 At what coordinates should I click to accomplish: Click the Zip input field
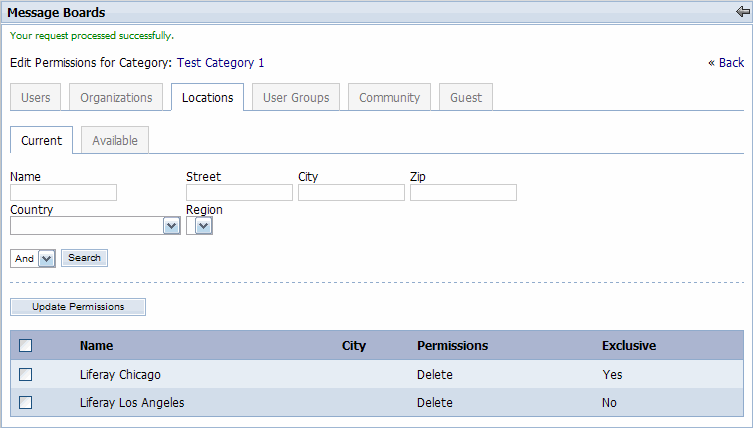pos(463,193)
